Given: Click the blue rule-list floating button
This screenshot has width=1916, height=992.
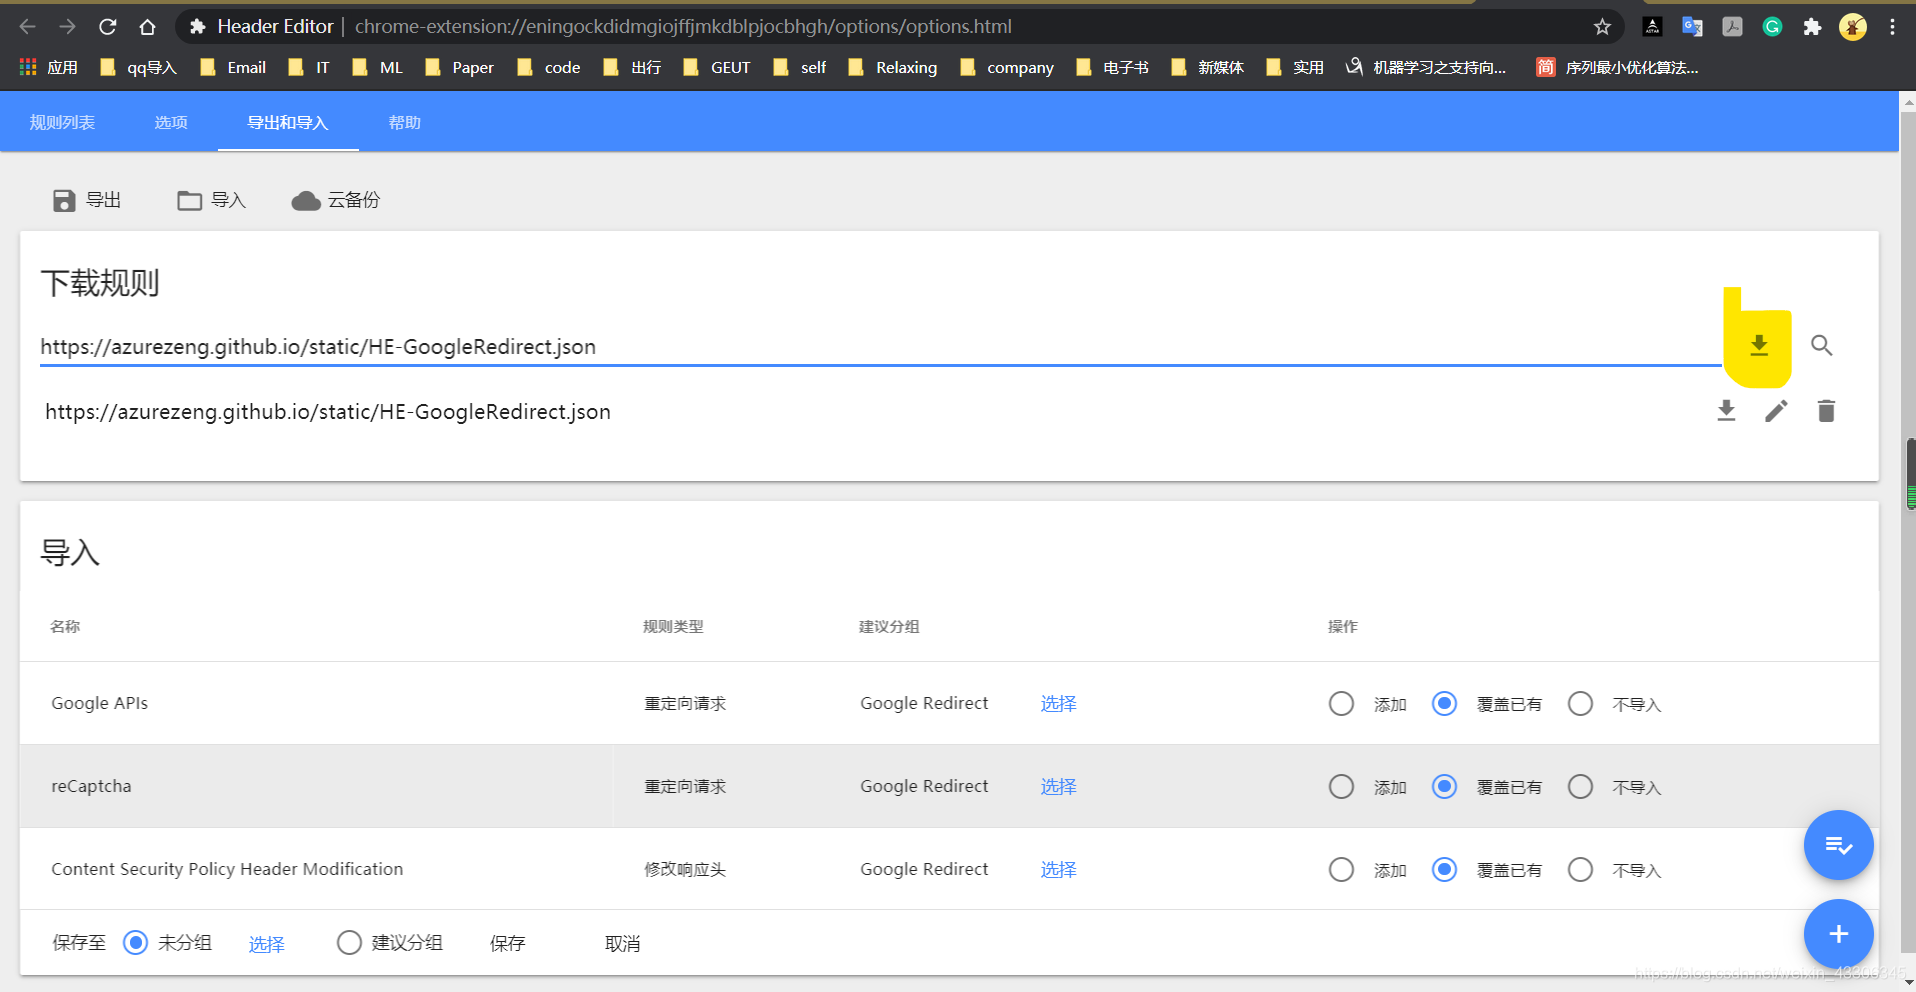Looking at the screenshot, I should pos(1838,845).
